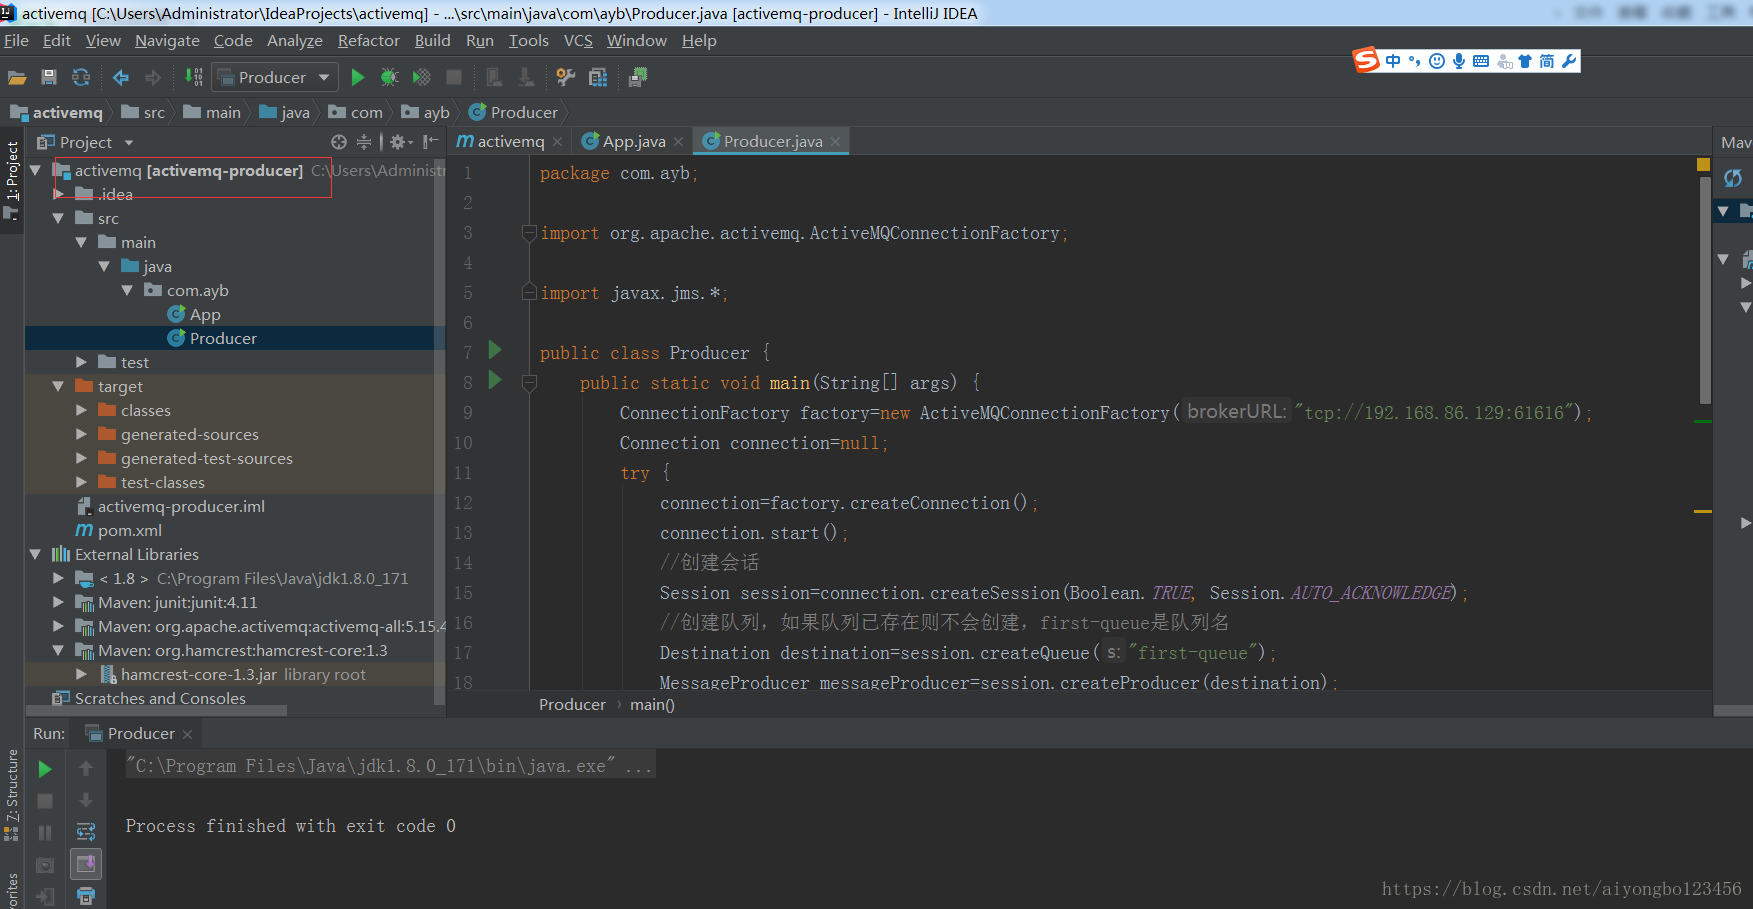Close the App.java editor tab

tap(678, 142)
